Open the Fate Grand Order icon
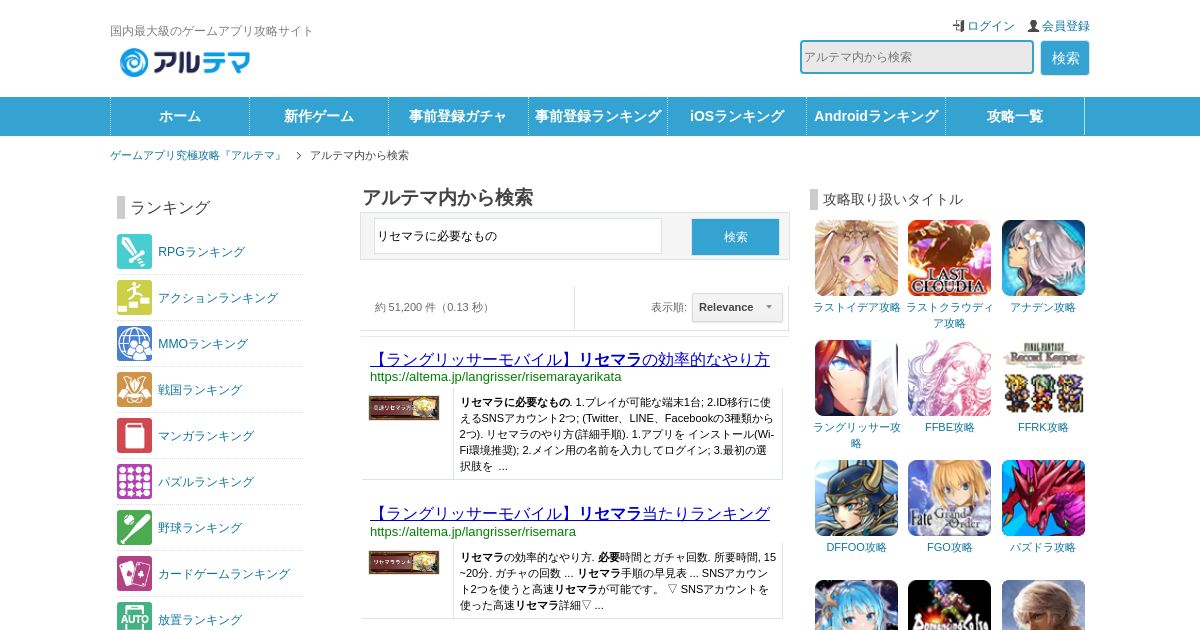The width and height of the screenshot is (1200, 630). (x=949, y=498)
